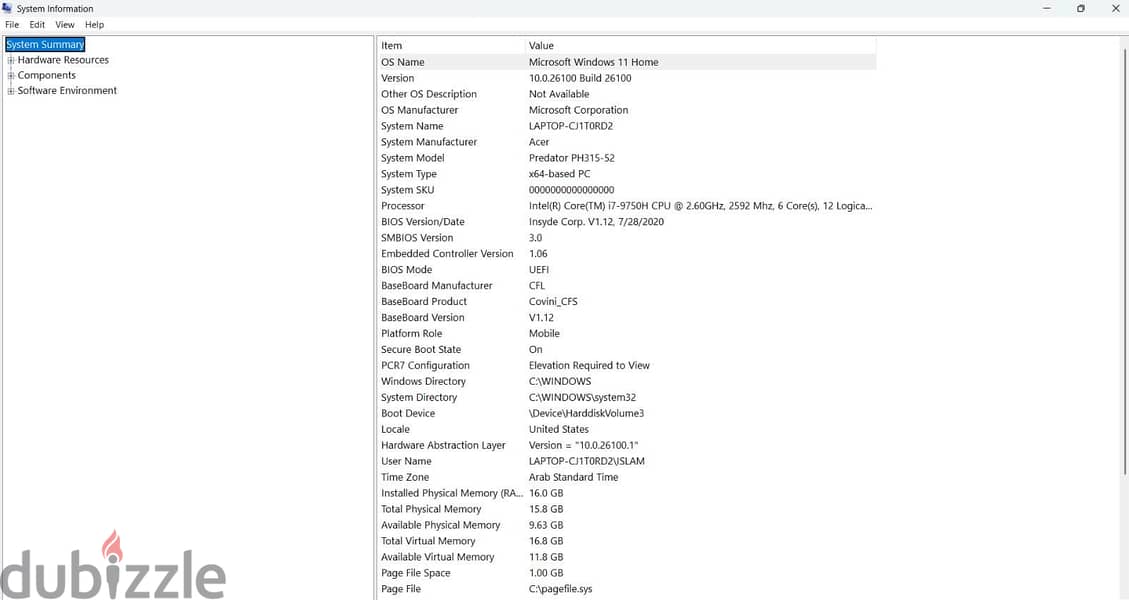The height and width of the screenshot is (600, 1129).
Task: Click value LAPTOP-CJ1T0RD2 next to System Name
Action: (x=571, y=126)
